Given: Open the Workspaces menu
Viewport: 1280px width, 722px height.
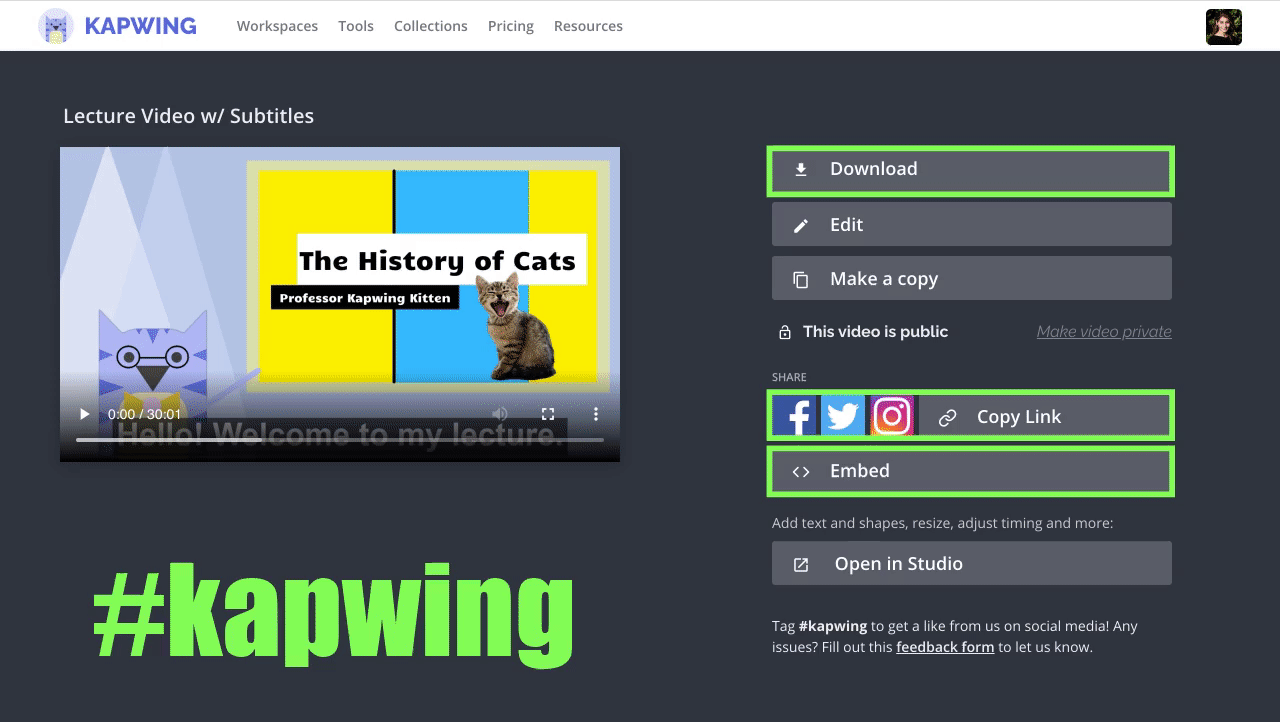Looking at the screenshot, I should (x=277, y=26).
